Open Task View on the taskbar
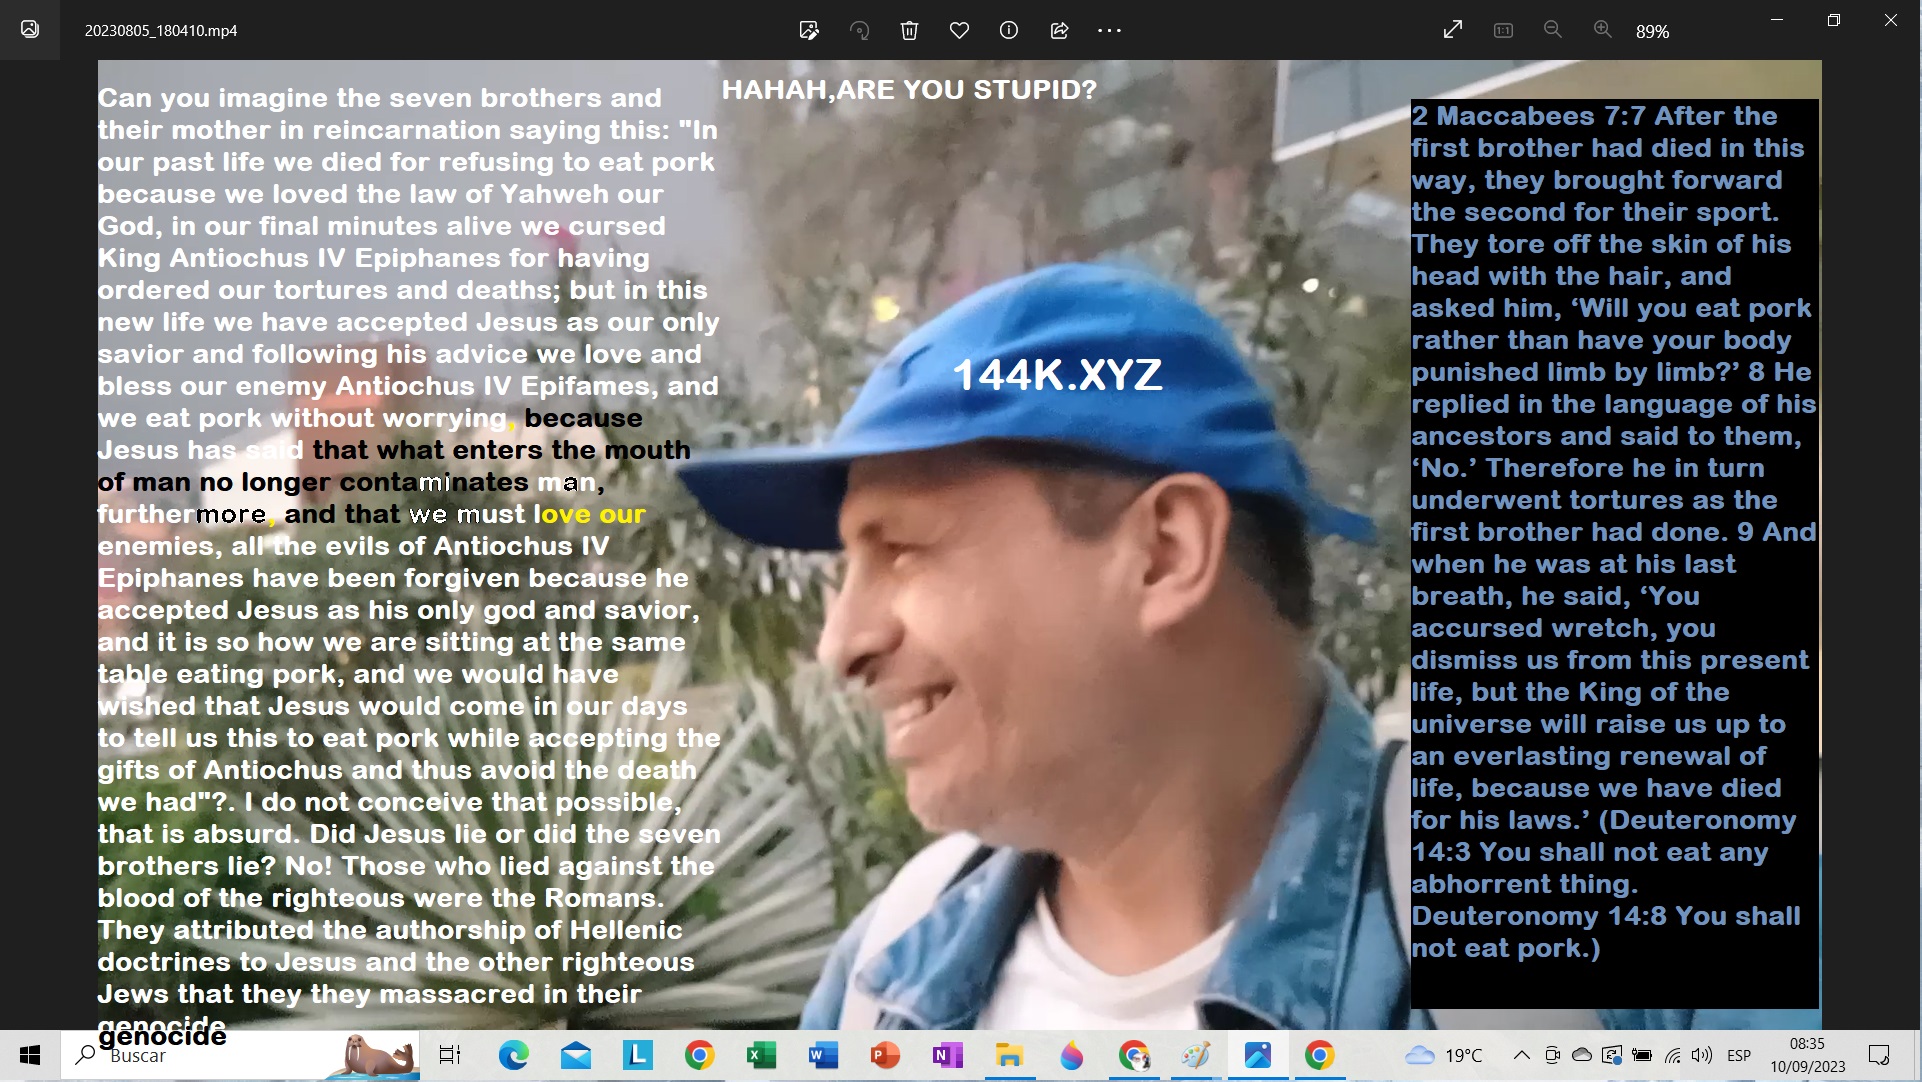The image size is (1922, 1082). point(450,1055)
